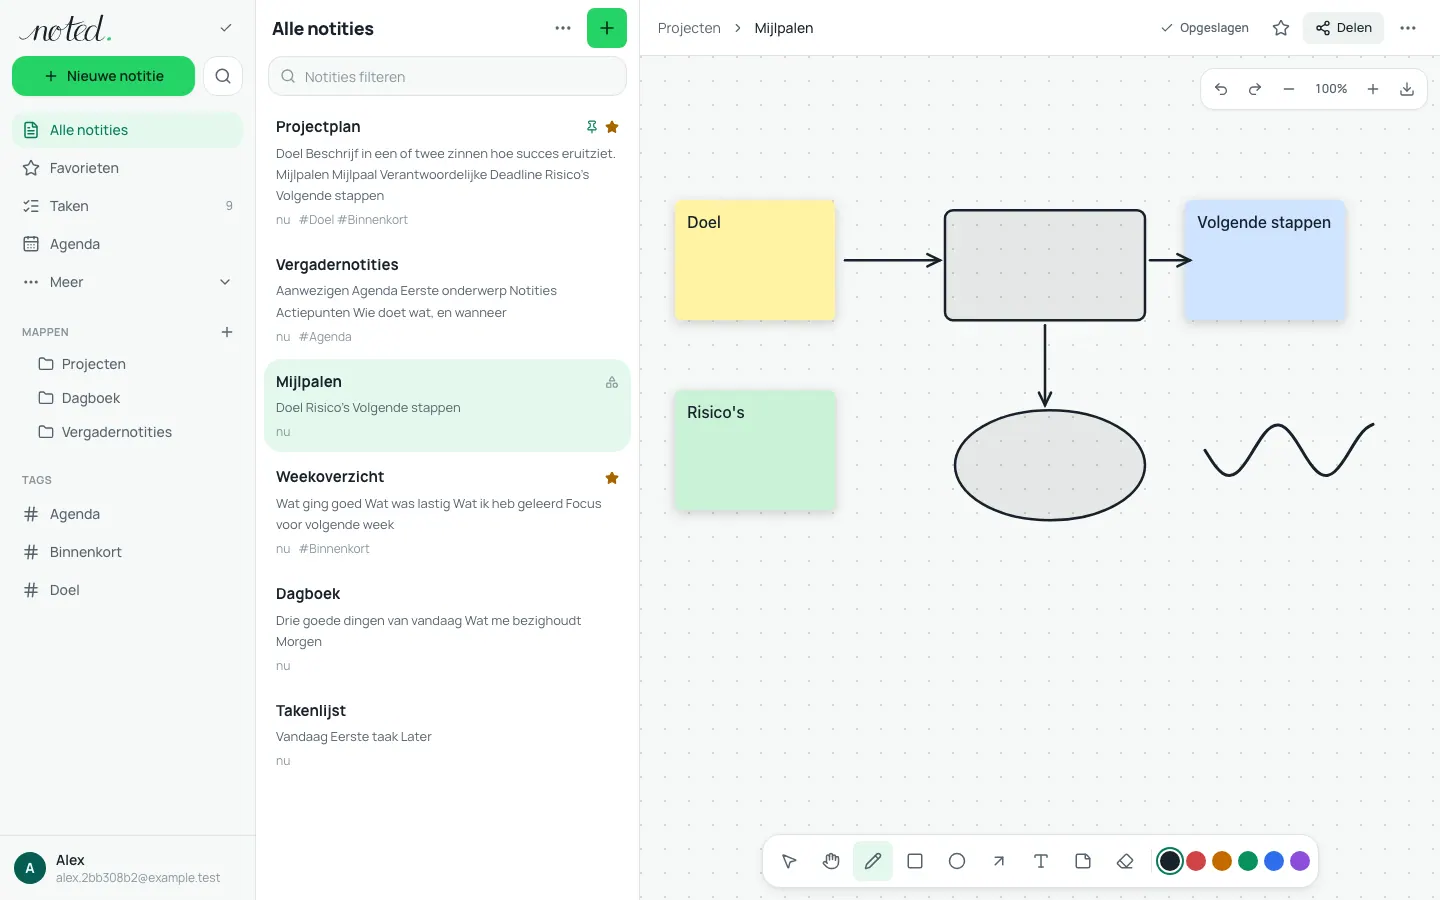Viewport: 1440px width, 900px height.
Task: Click the Nieuwe notitie button
Action: coord(103,76)
